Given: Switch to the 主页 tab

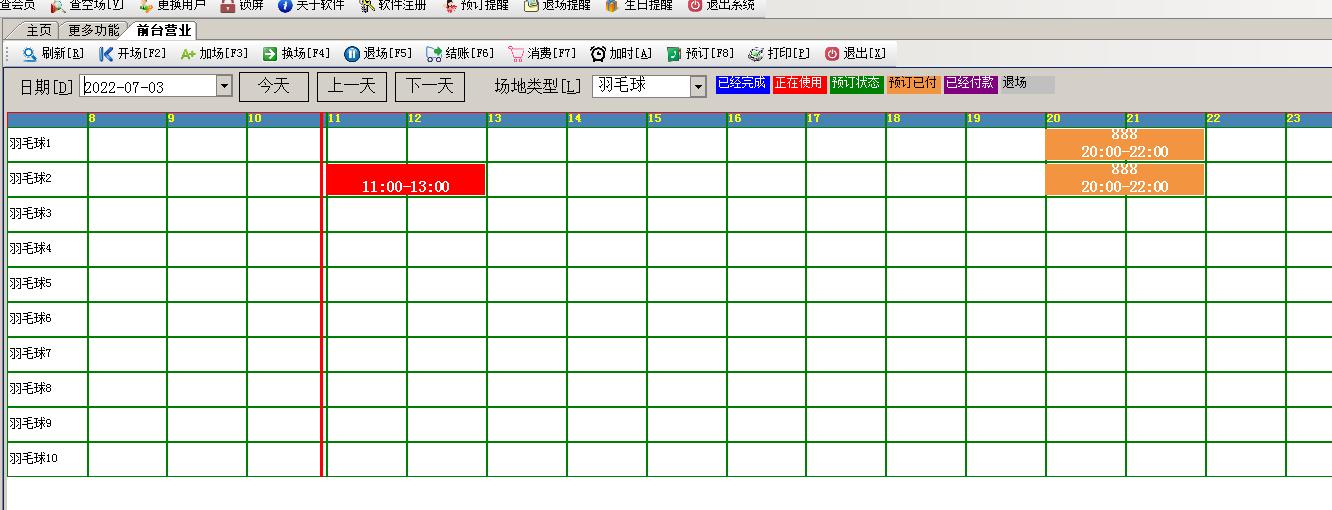Looking at the screenshot, I should [x=39, y=31].
